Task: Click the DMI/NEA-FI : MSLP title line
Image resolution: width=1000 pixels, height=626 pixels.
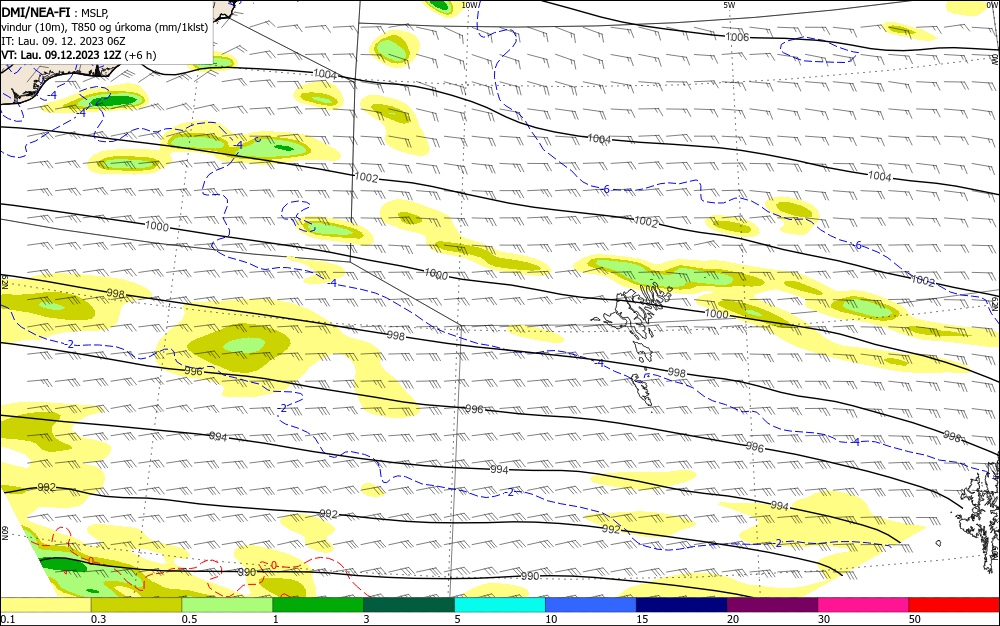Action: click(55, 13)
